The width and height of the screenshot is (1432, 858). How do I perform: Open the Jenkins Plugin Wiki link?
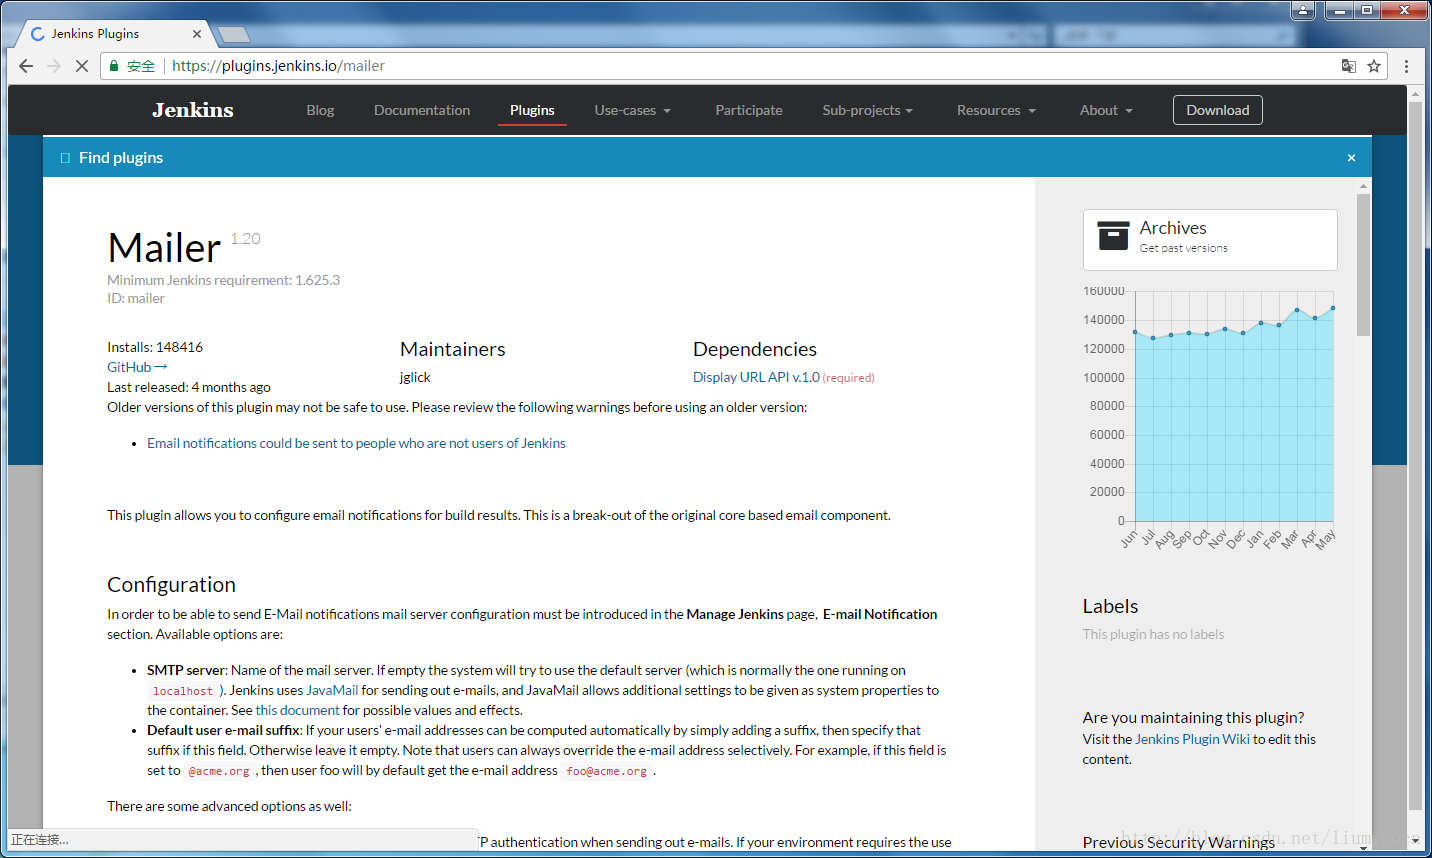click(1192, 739)
